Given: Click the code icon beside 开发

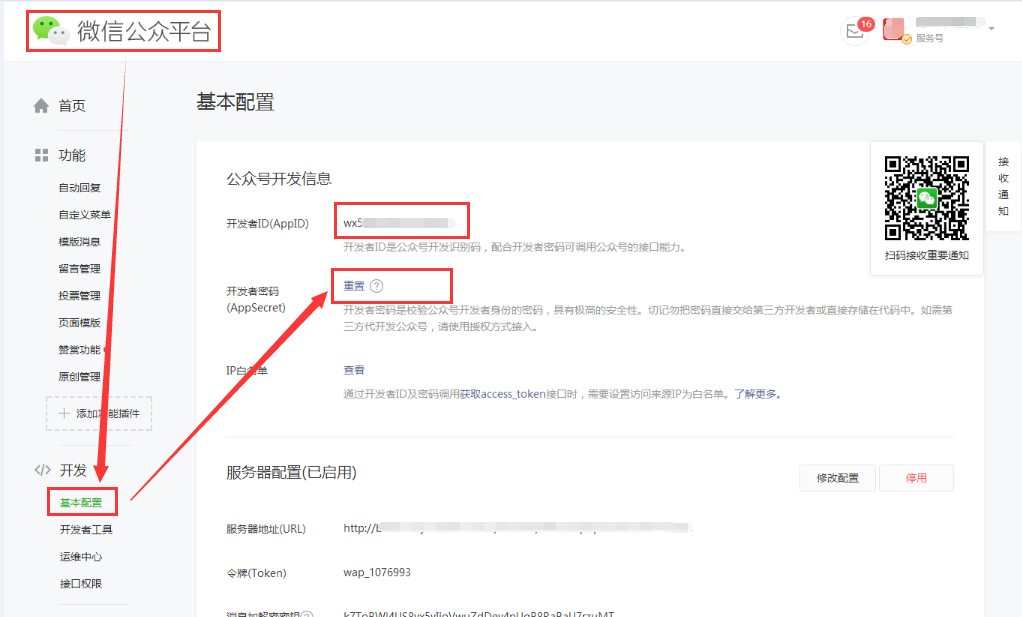Looking at the screenshot, I should click(x=42, y=470).
